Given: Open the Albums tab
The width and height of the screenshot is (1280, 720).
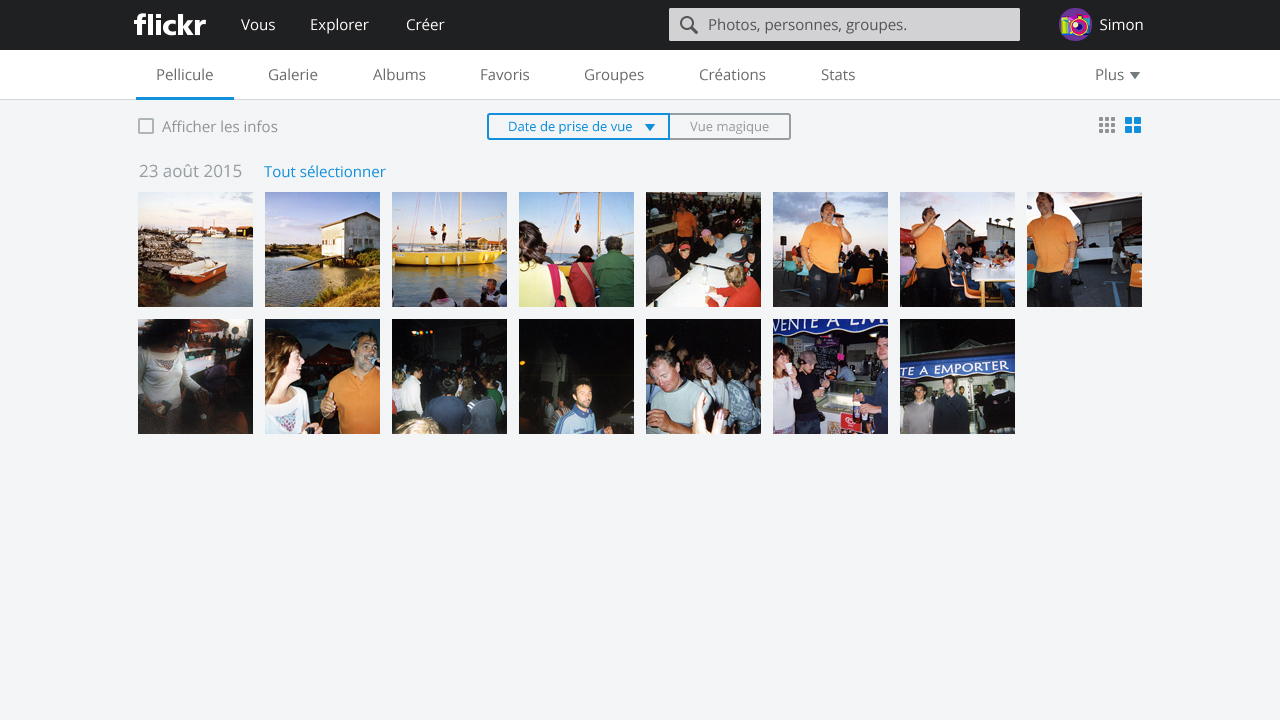Looking at the screenshot, I should pos(399,75).
